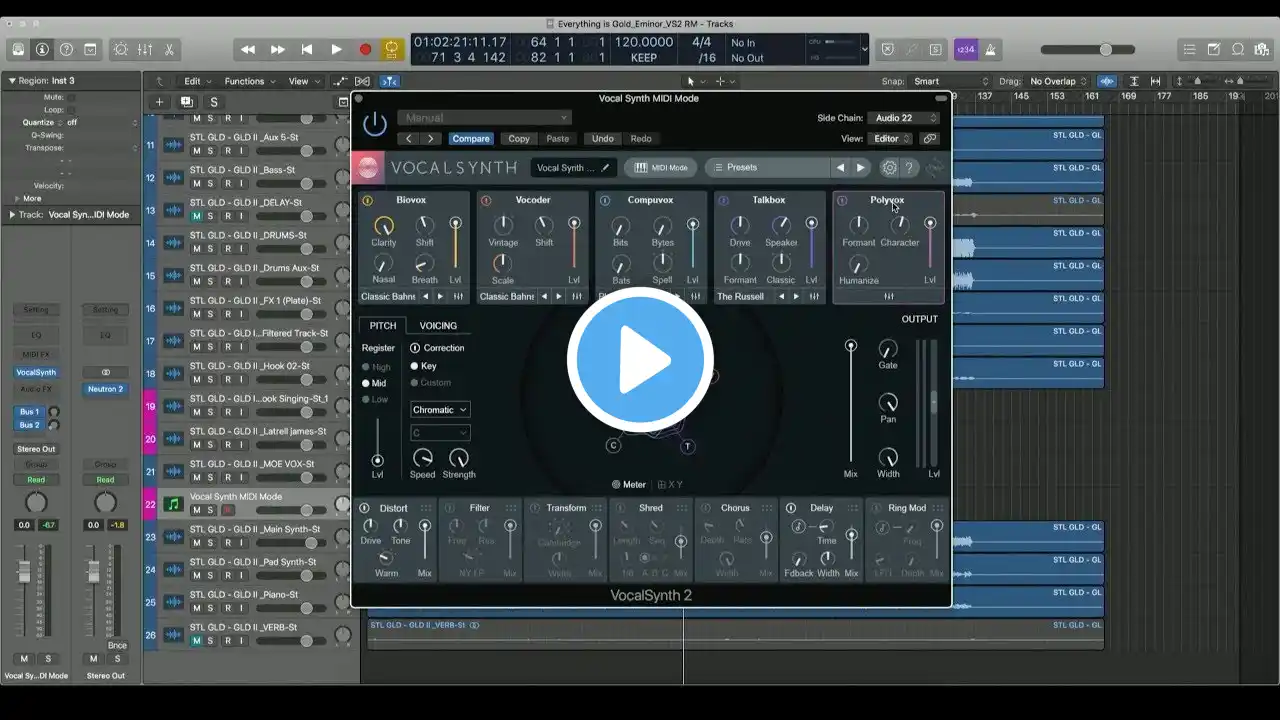The height and width of the screenshot is (720, 1280).
Task: Click the scissors editors icon
Action: pyautogui.click(x=169, y=49)
